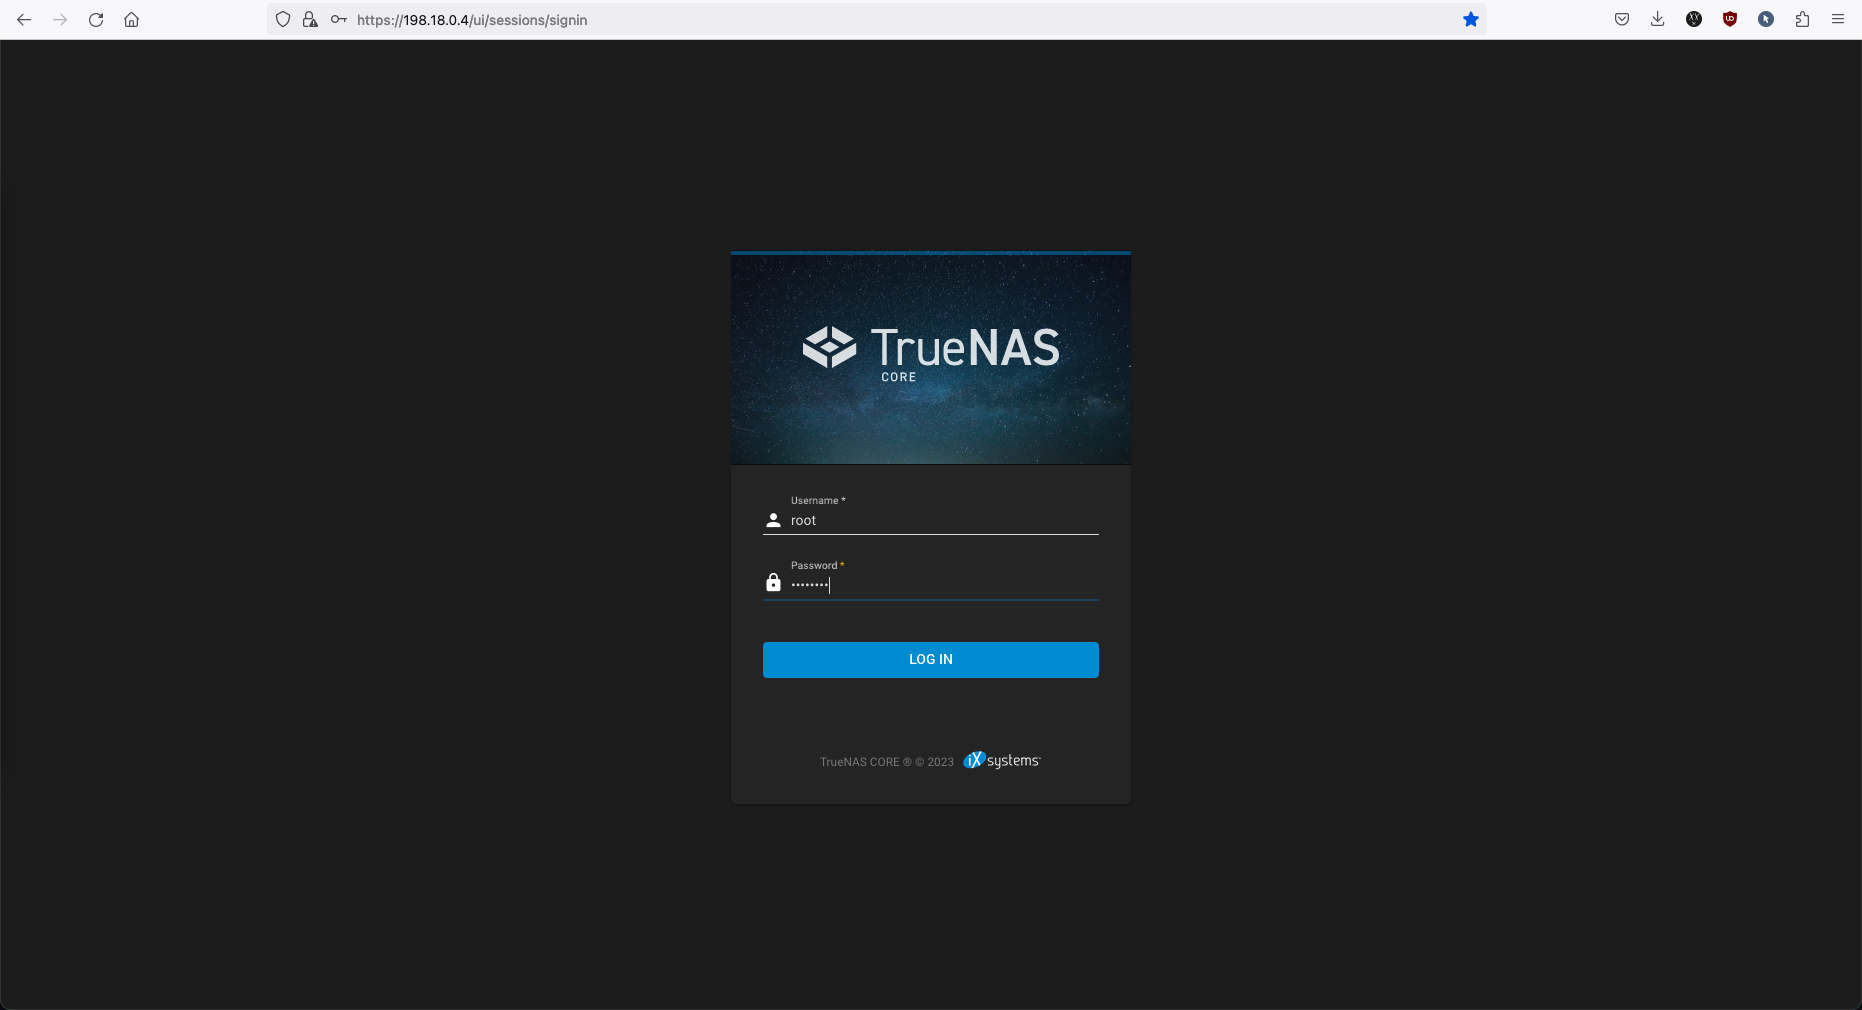This screenshot has width=1862, height=1010.
Task: View the padlock connection security warning
Action: (x=310, y=20)
